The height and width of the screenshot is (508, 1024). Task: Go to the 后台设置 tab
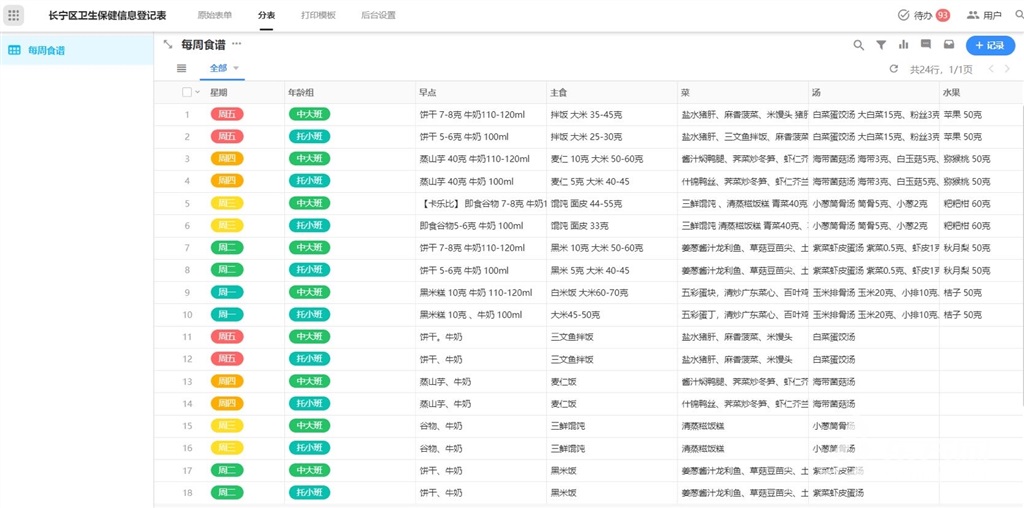[x=377, y=15]
